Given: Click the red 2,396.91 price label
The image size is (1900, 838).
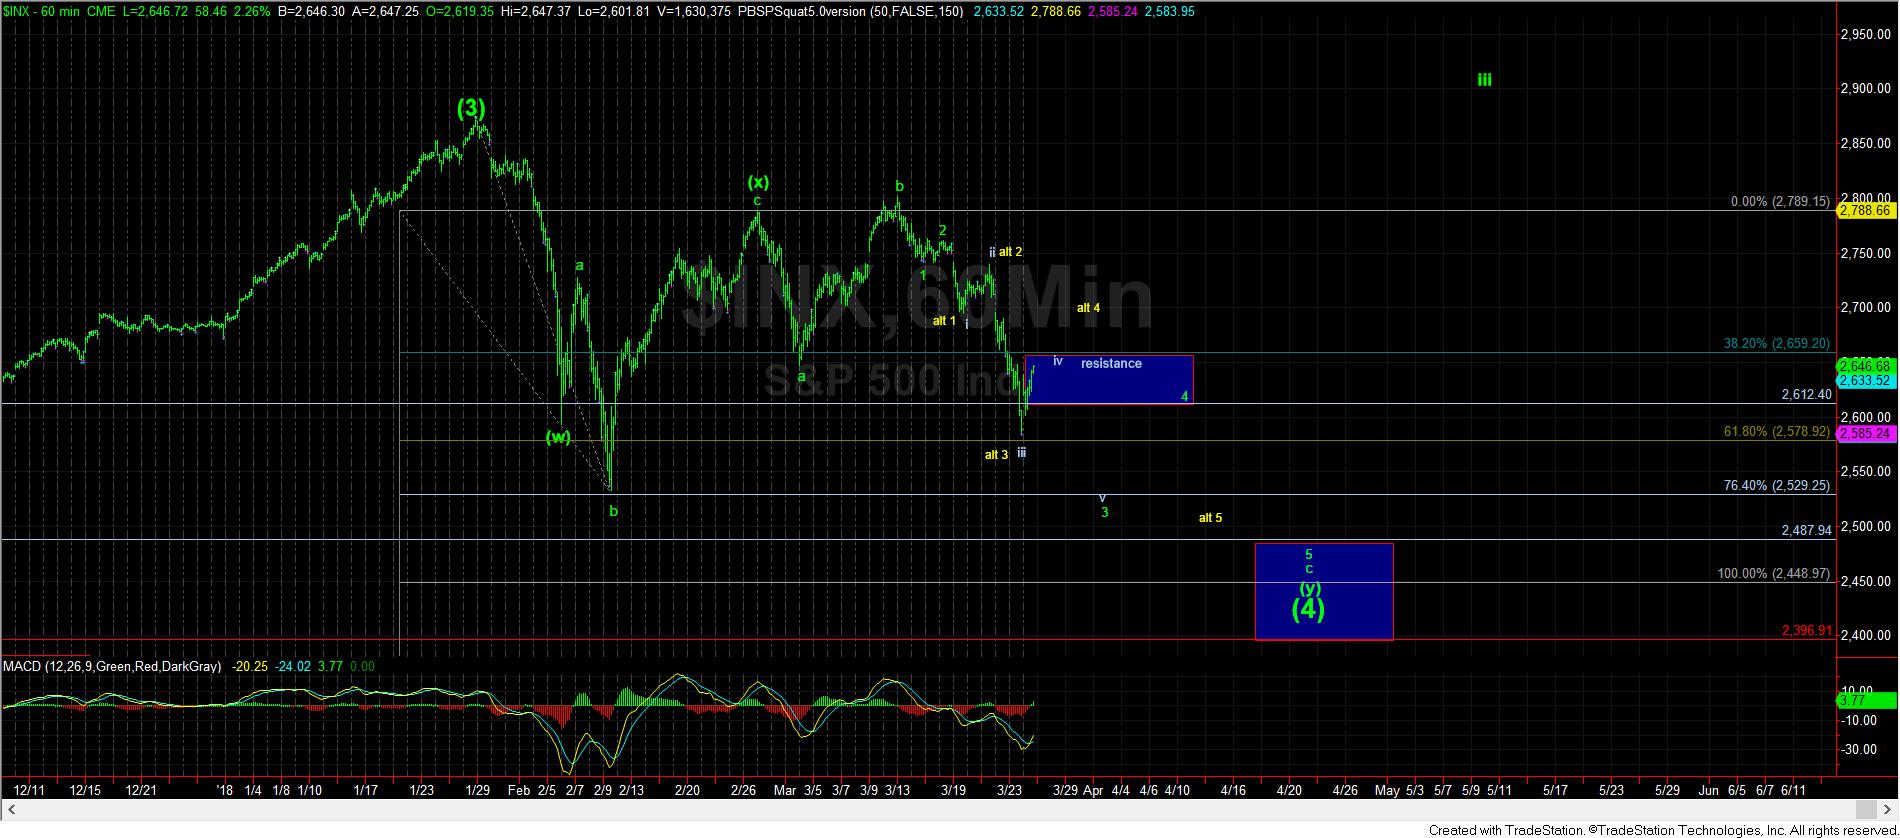Looking at the screenshot, I should pyautogui.click(x=1806, y=631).
